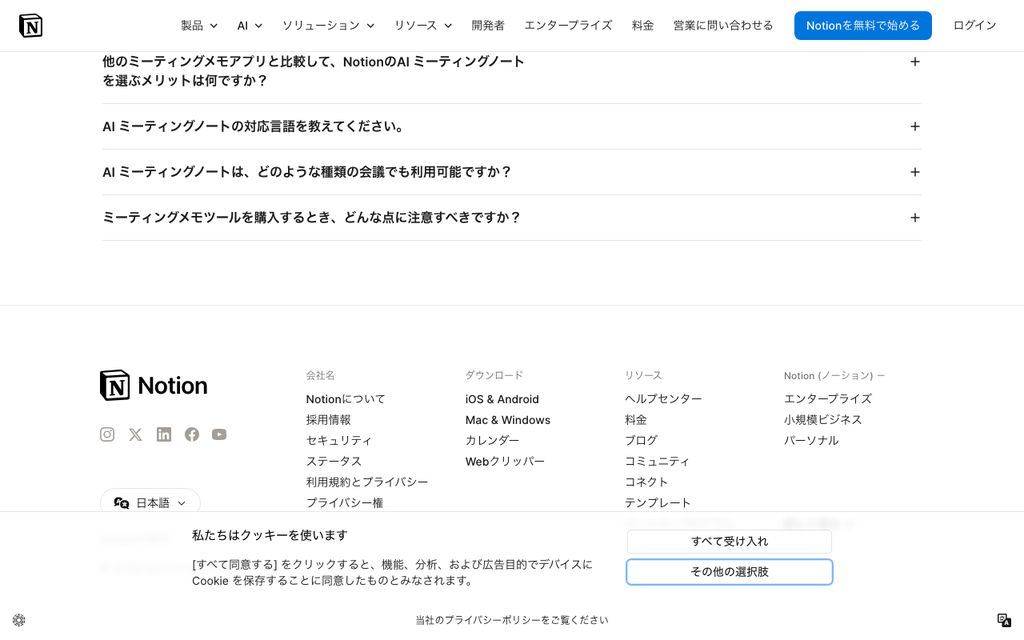Open the テンプレート footer link

point(658,503)
